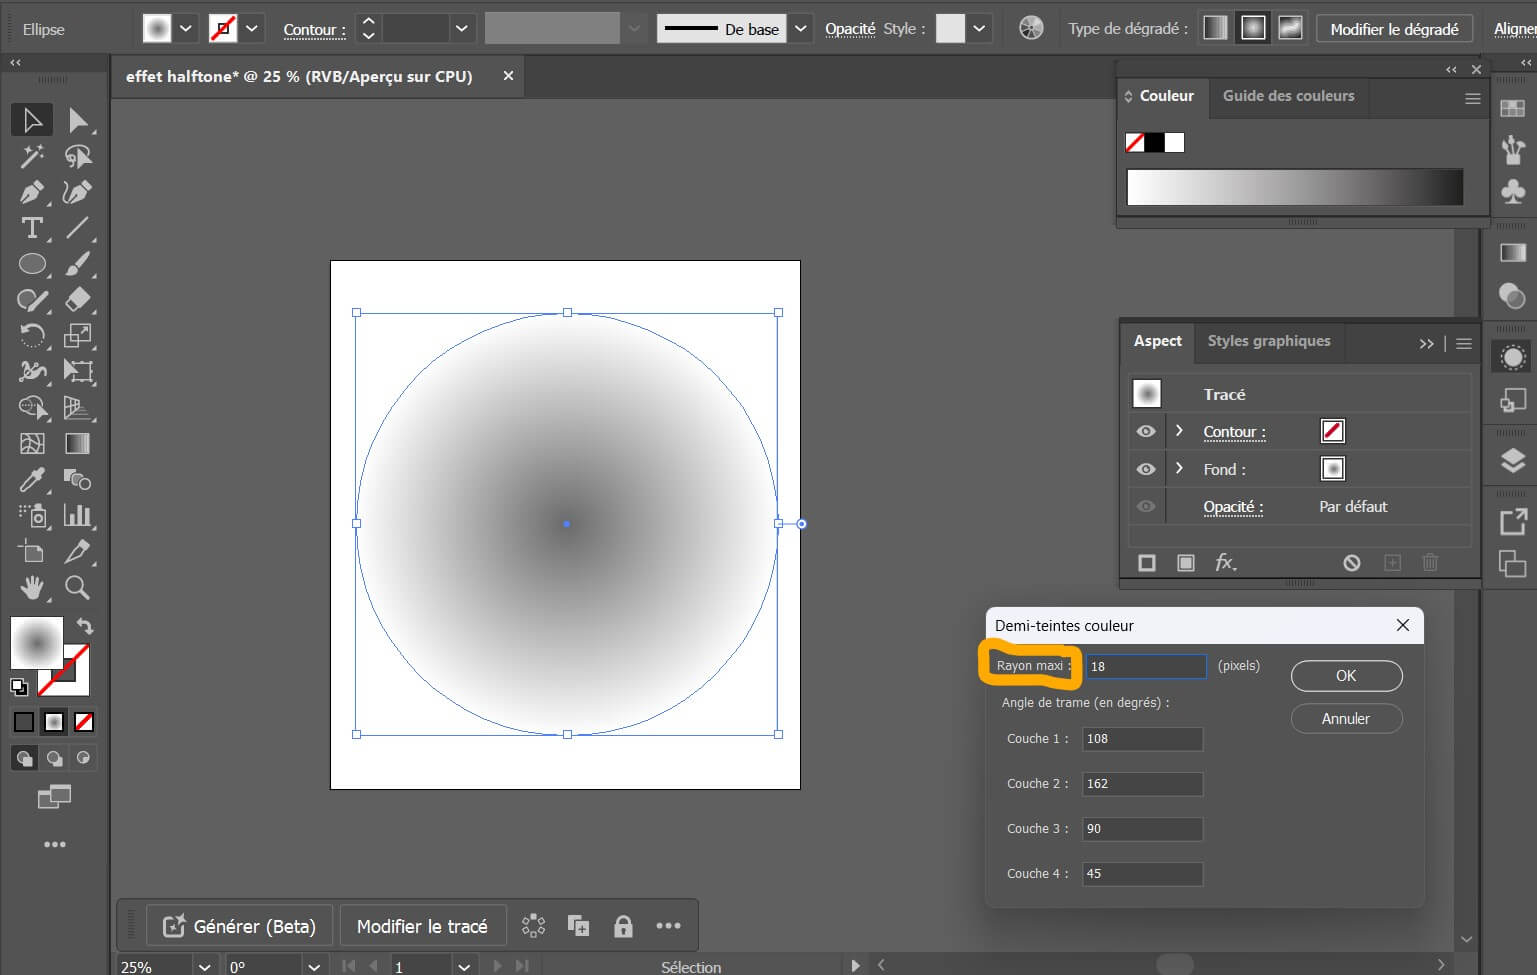Choose linear gradient type
This screenshot has width=1537, height=975.
point(1215,28)
